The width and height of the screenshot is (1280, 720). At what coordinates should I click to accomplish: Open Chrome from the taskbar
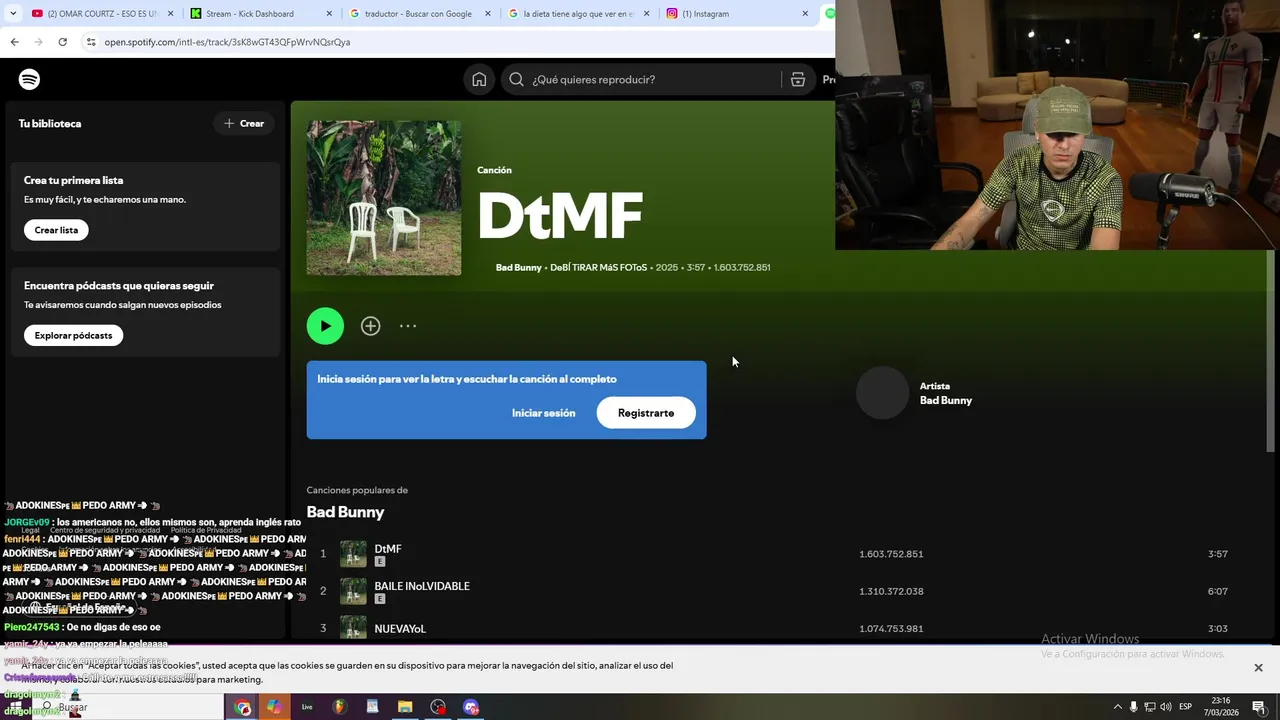coord(242,707)
